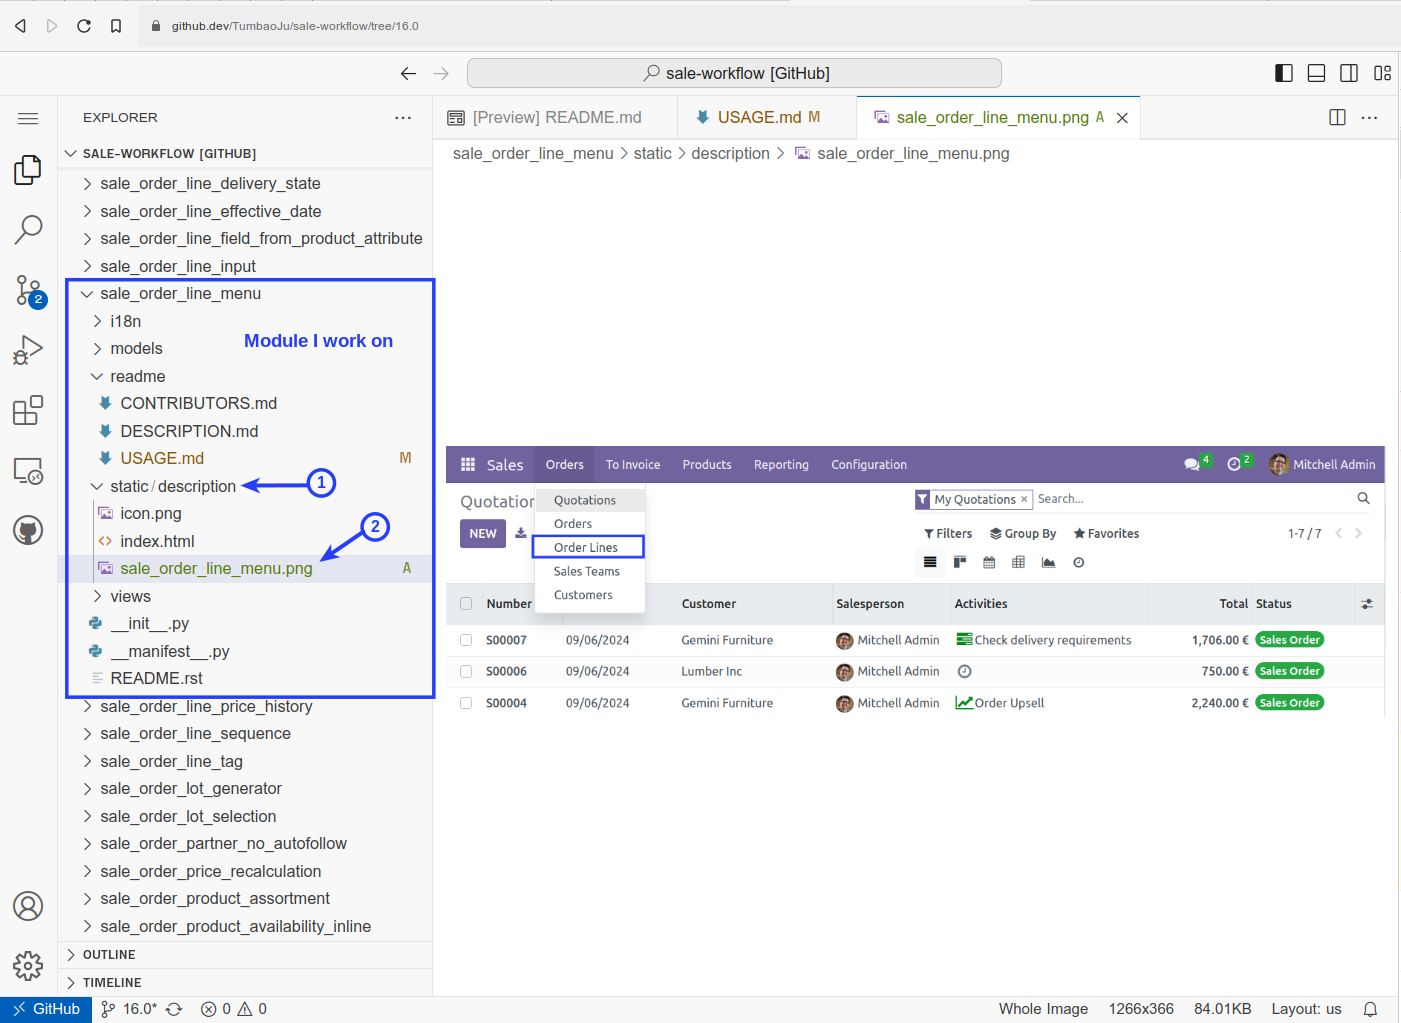The height and width of the screenshot is (1023, 1401).
Task: Click the notifications bell in status bar
Action: pyautogui.click(x=1370, y=1009)
